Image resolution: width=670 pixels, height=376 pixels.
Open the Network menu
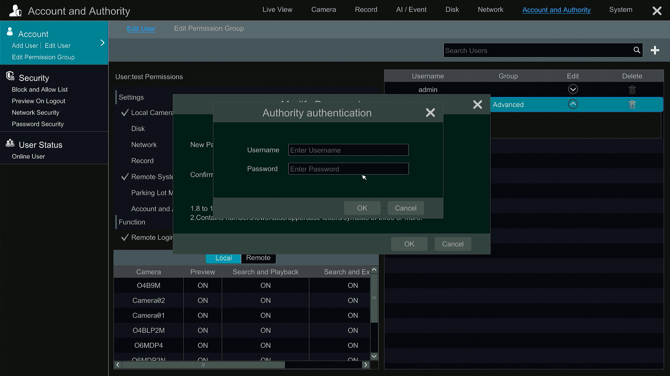pyautogui.click(x=490, y=9)
